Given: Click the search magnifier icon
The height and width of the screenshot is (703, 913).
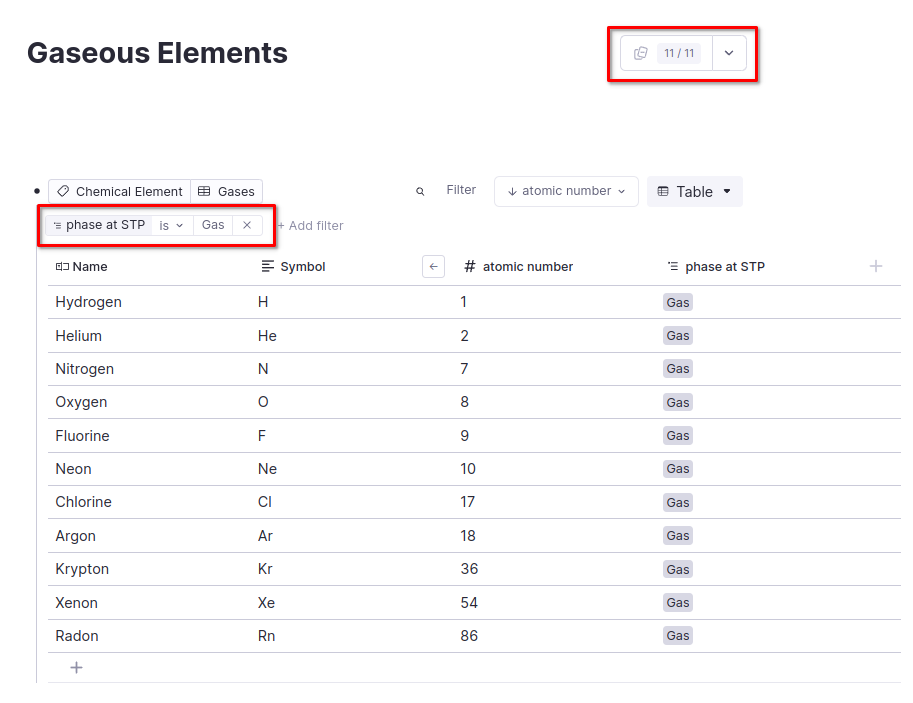Looking at the screenshot, I should pyautogui.click(x=420, y=191).
